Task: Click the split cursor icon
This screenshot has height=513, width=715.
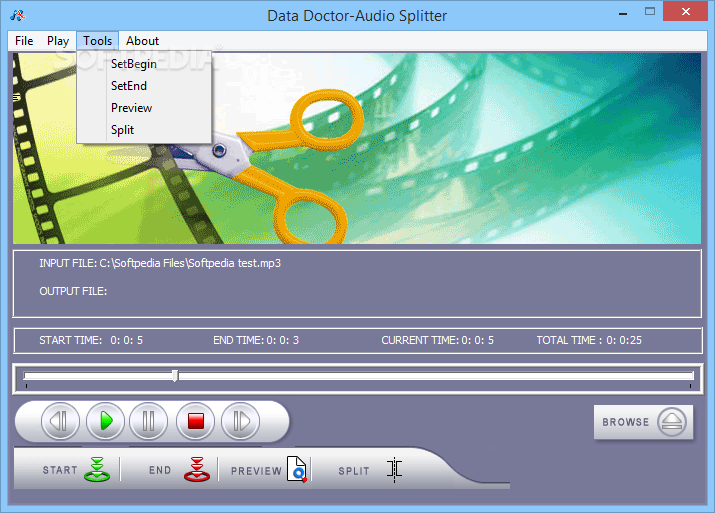Action: click(x=395, y=469)
